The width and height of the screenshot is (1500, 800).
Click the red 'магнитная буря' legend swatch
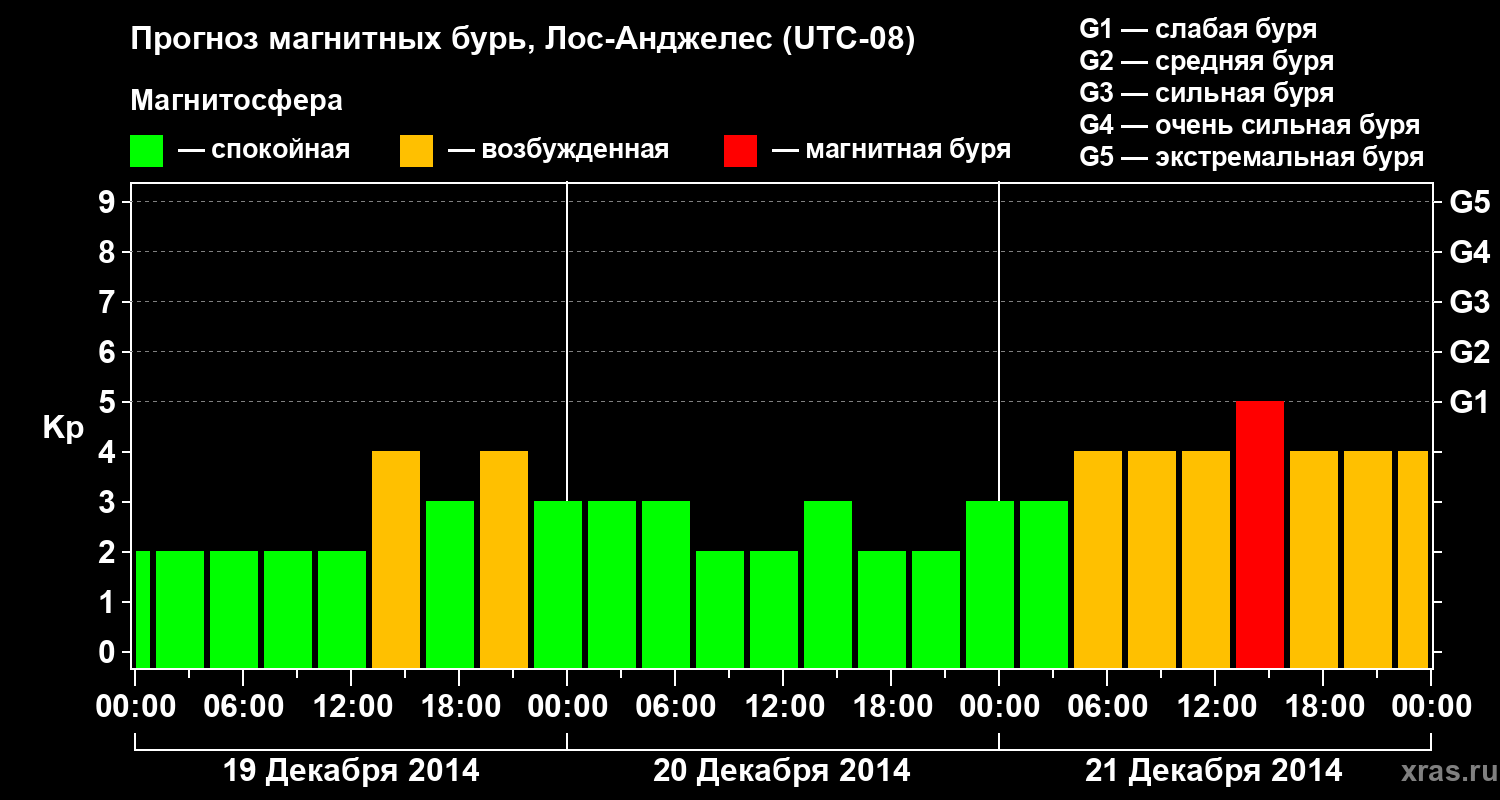[x=740, y=151]
